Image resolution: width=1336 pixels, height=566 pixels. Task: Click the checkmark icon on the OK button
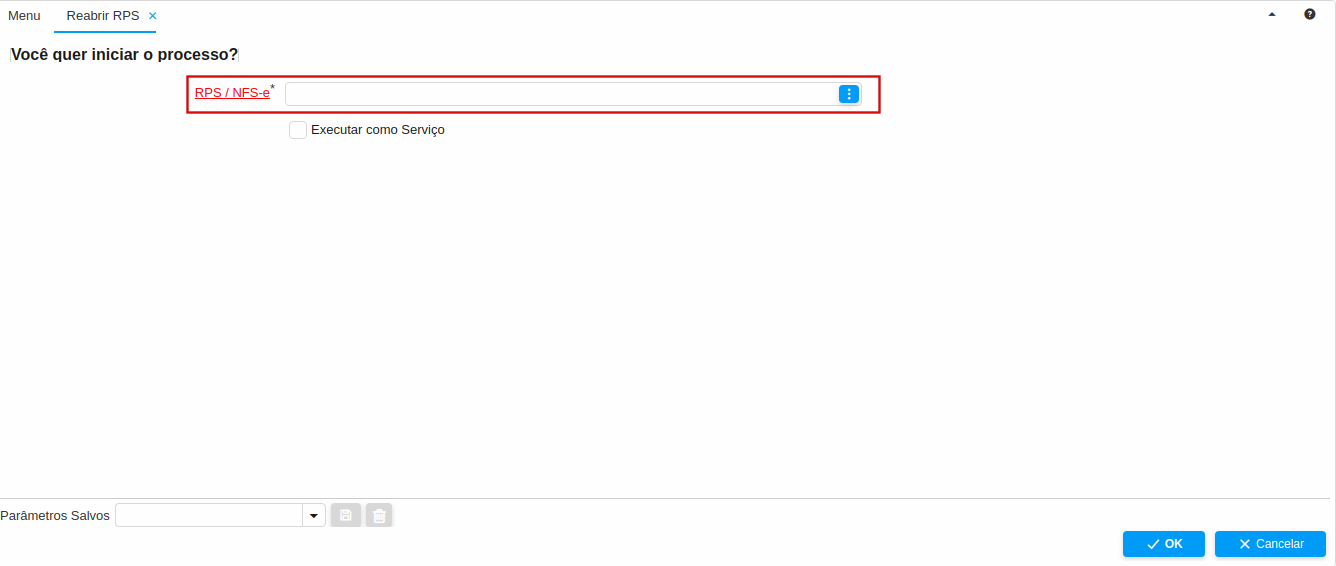click(x=1153, y=544)
